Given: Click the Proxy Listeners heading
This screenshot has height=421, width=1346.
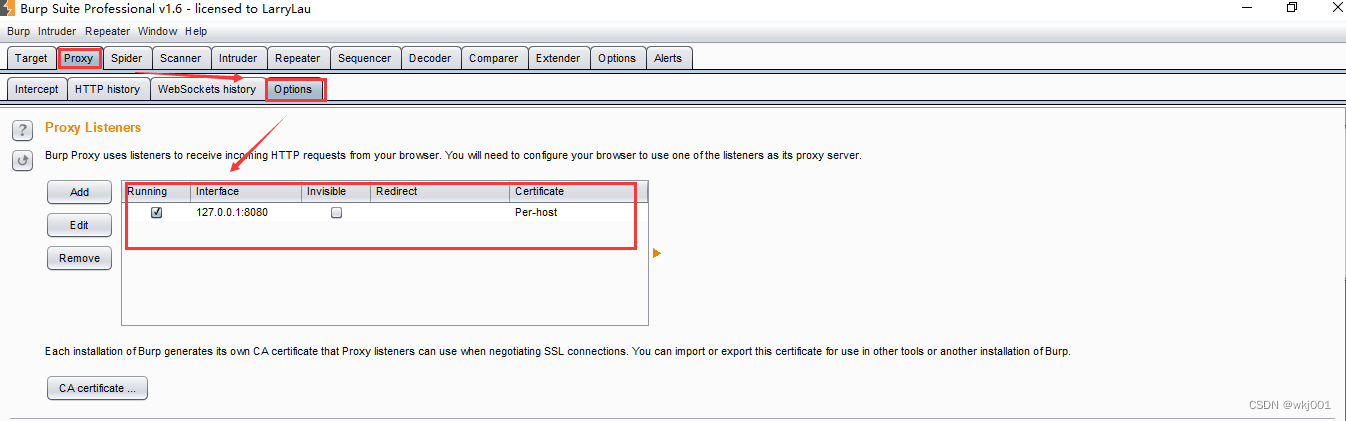Looking at the screenshot, I should [x=93, y=128].
